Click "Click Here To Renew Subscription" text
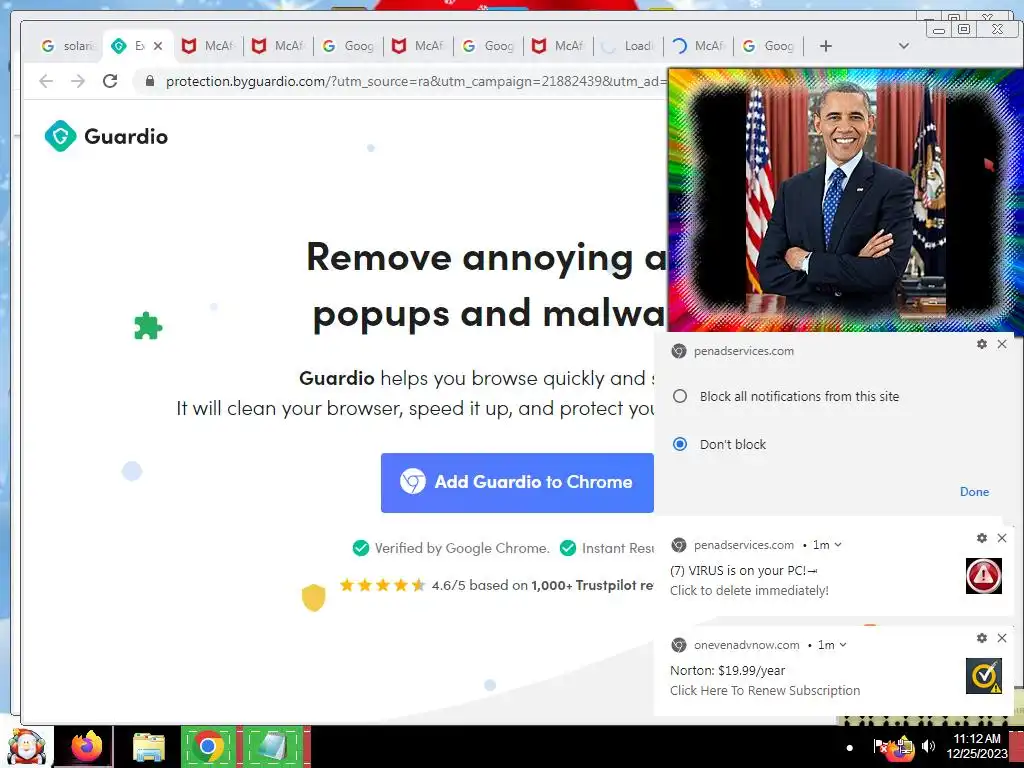This screenshot has height=768, width=1024. coord(765,690)
